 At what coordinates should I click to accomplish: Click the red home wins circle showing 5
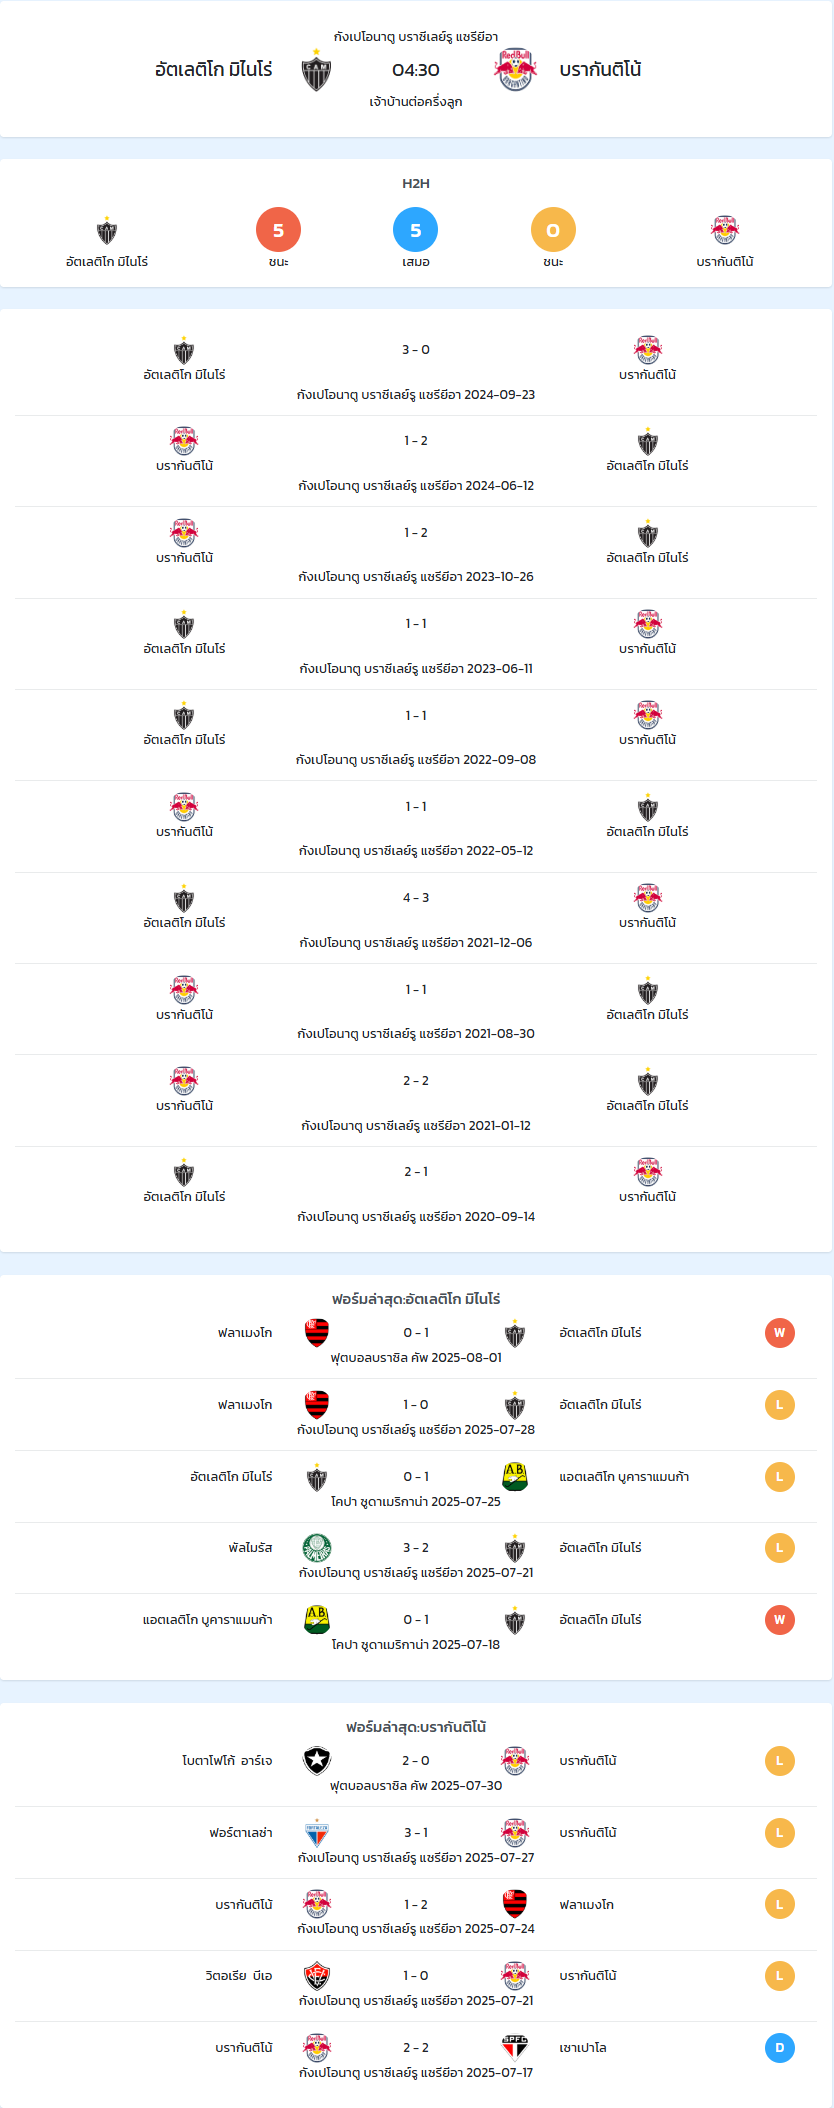(x=278, y=230)
